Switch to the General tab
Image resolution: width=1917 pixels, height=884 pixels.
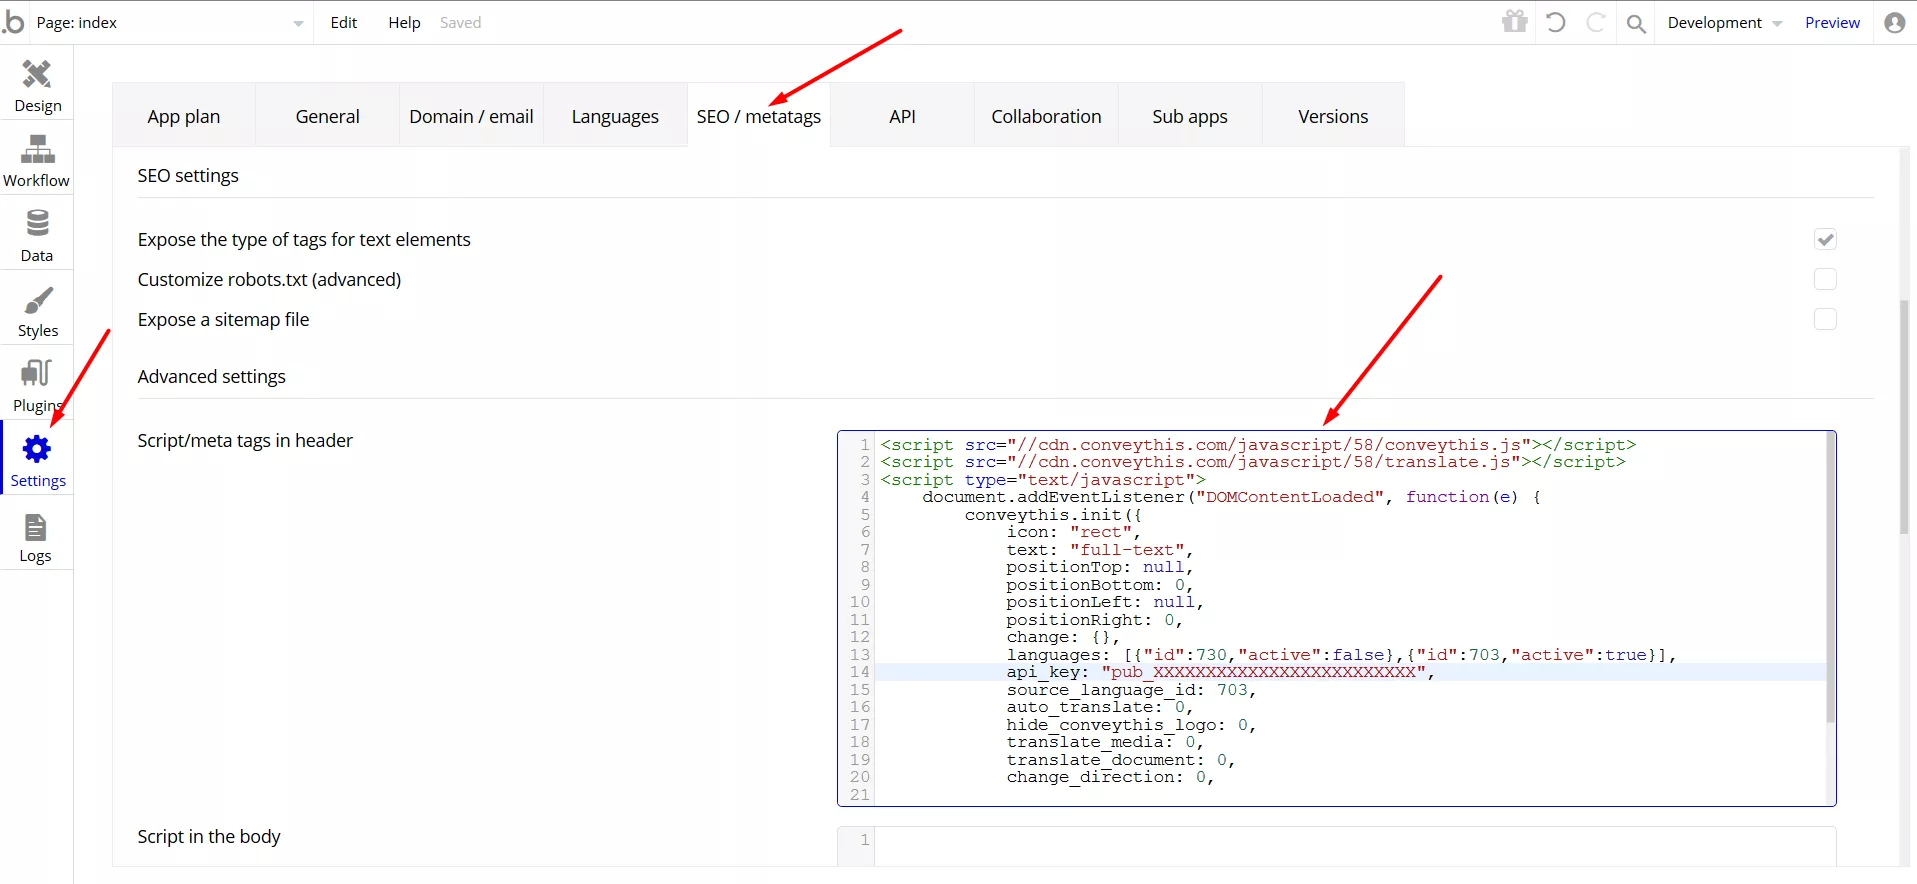[327, 116]
